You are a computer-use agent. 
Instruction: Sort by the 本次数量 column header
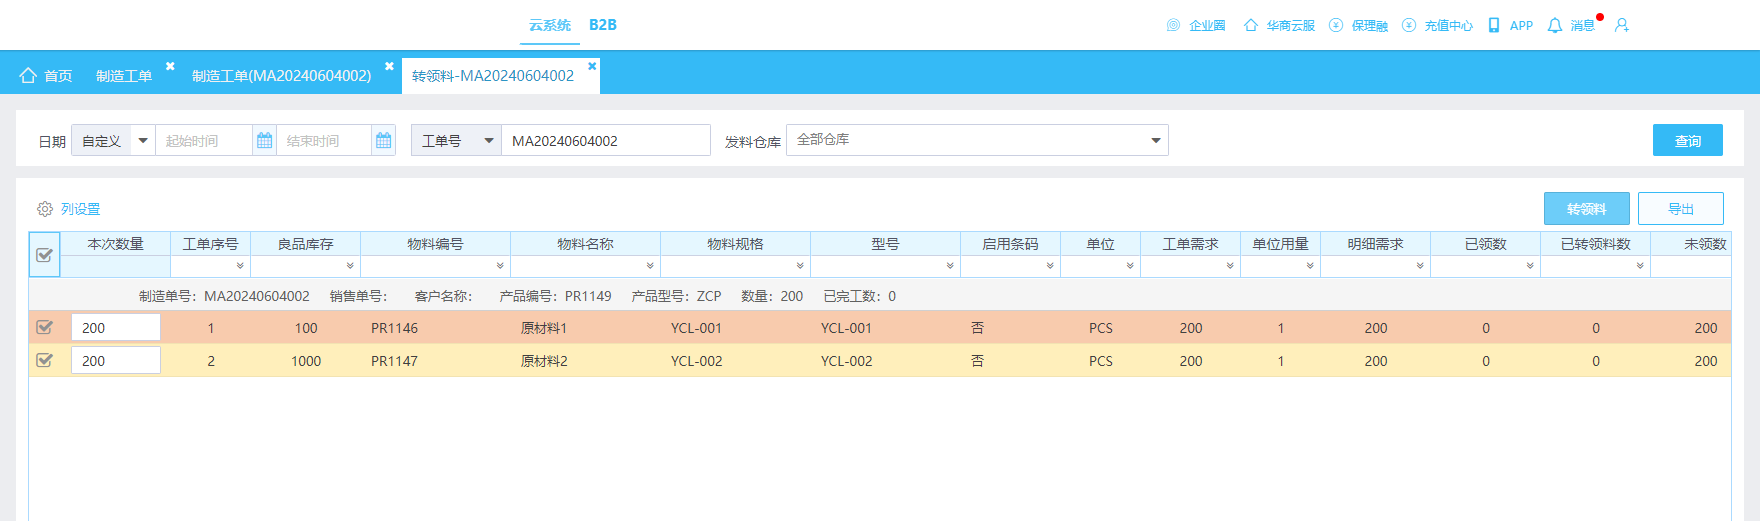click(x=116, y=244)
